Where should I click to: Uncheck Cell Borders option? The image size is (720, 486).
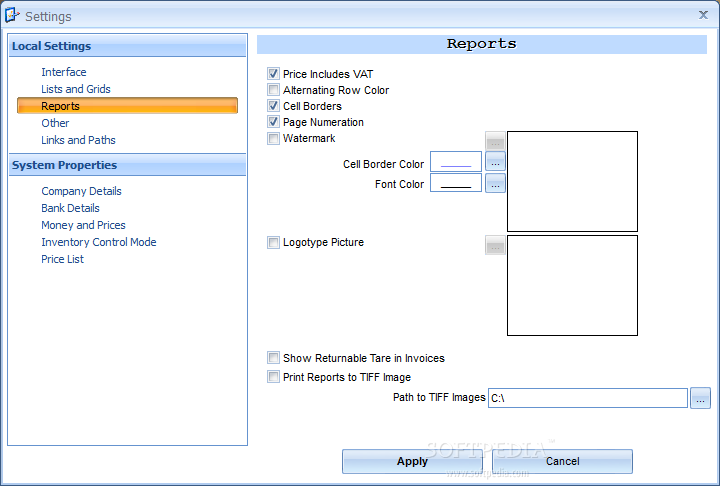click(x=273, y=106)
